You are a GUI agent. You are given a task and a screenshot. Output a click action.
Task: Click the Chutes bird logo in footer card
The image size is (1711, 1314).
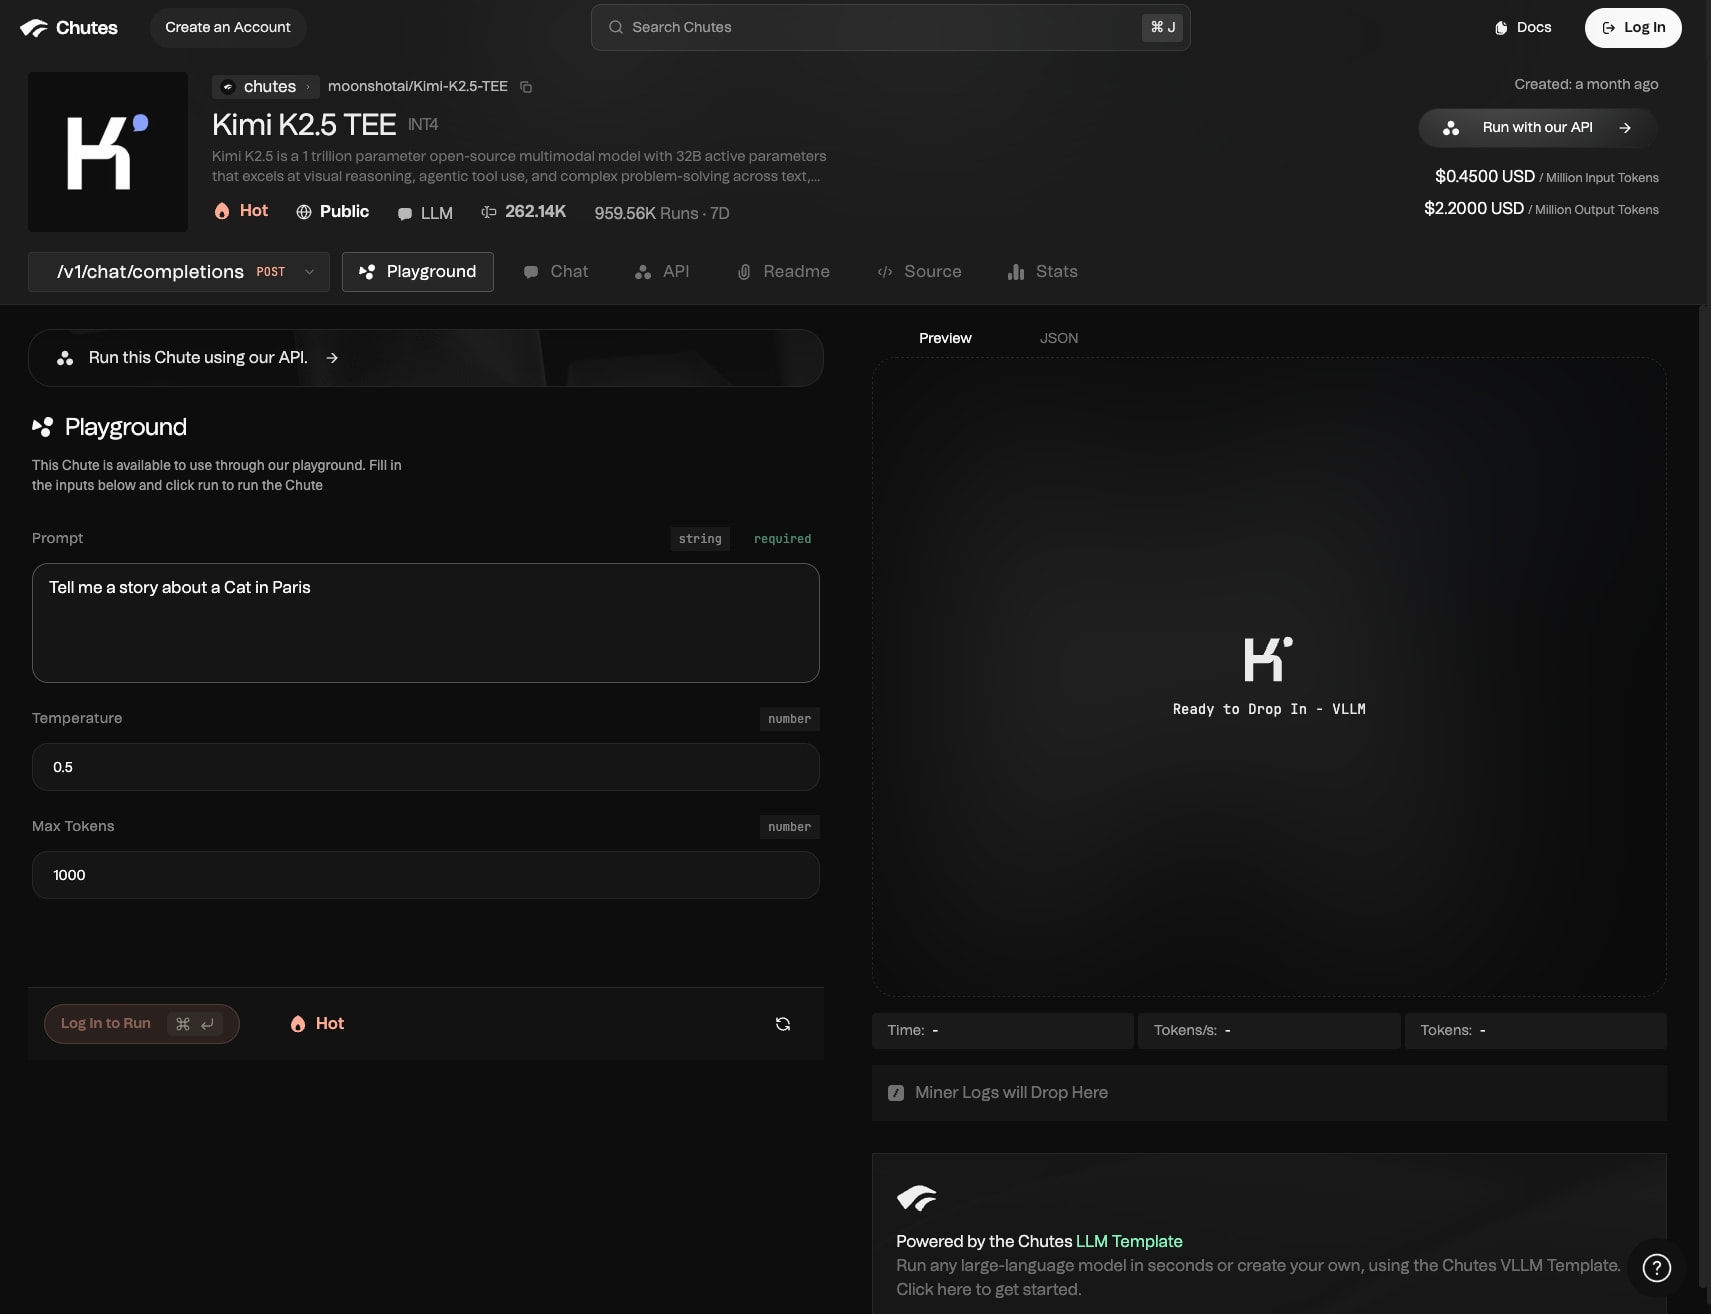pos(916,1197)
